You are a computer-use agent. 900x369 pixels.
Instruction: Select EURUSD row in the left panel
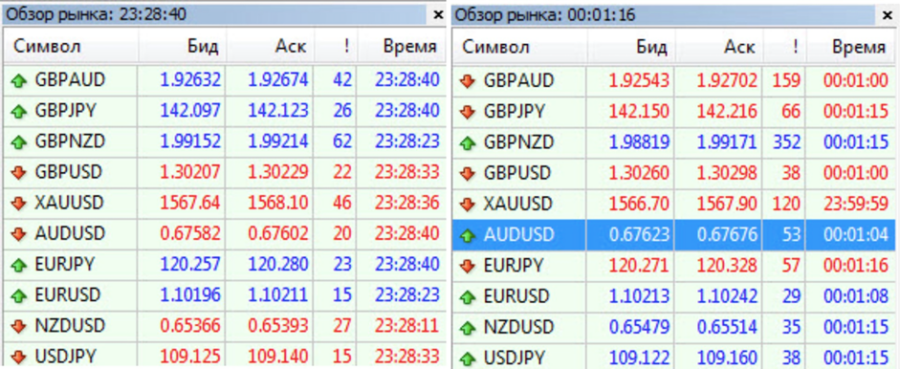tap(224, 296)
